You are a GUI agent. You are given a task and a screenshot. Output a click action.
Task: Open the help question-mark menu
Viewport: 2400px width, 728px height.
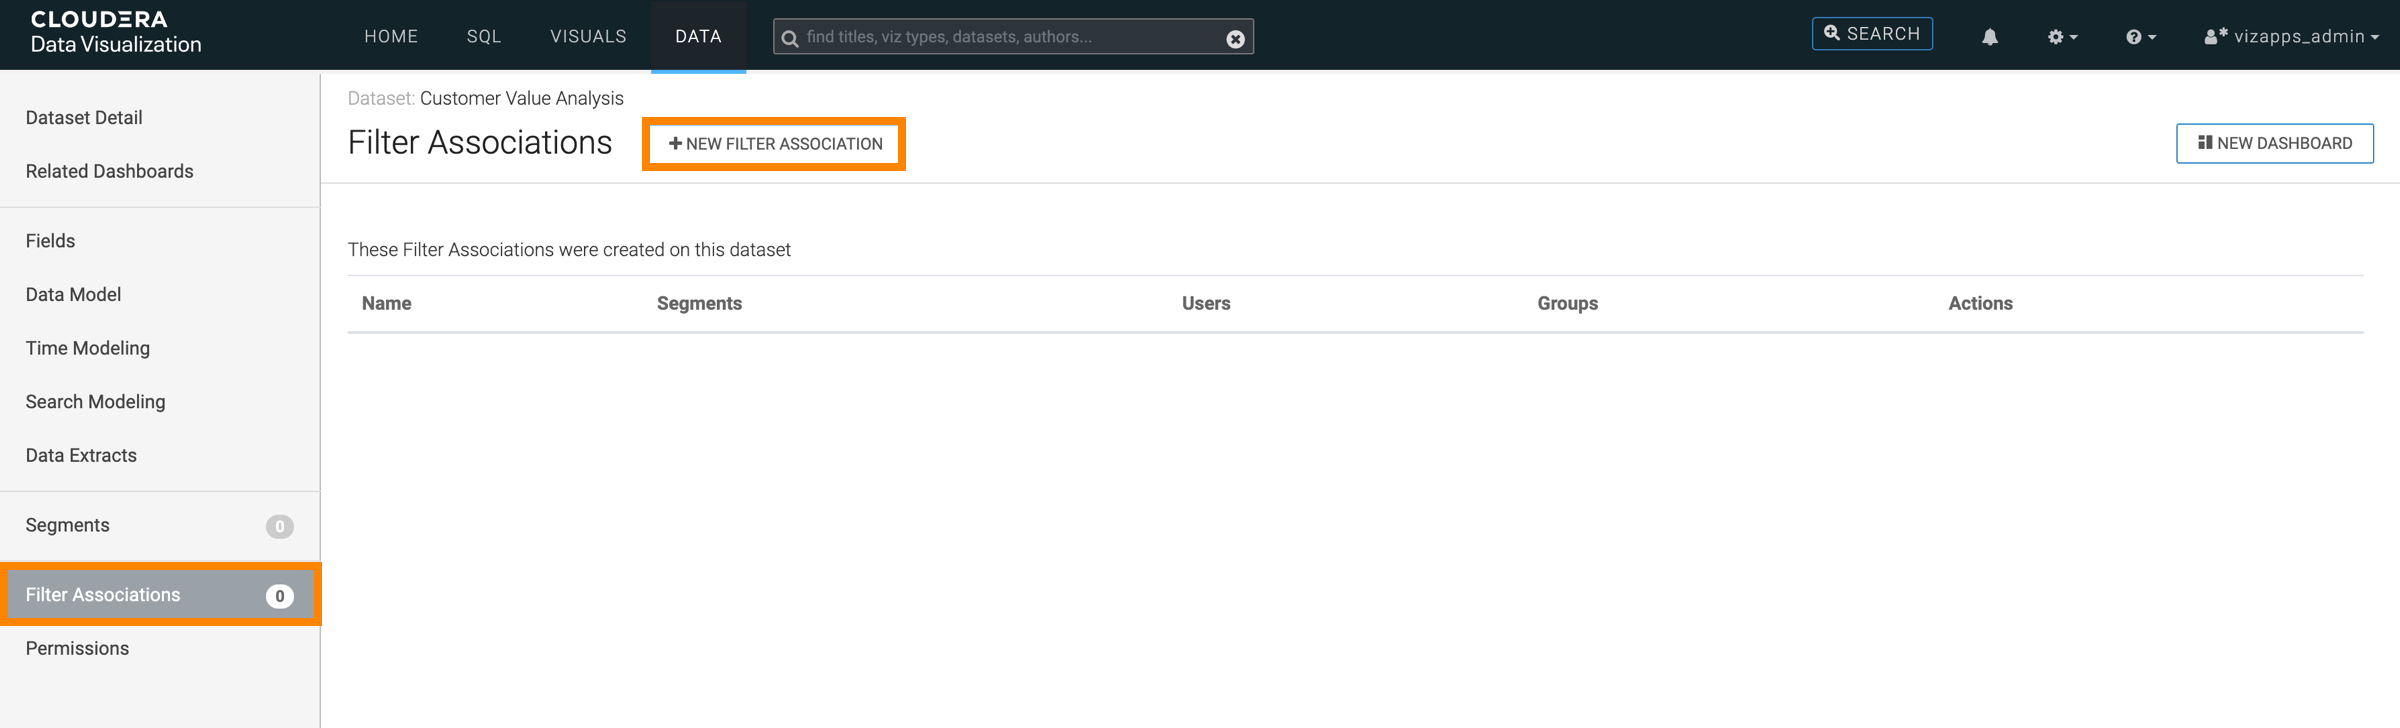[2140, 37]
